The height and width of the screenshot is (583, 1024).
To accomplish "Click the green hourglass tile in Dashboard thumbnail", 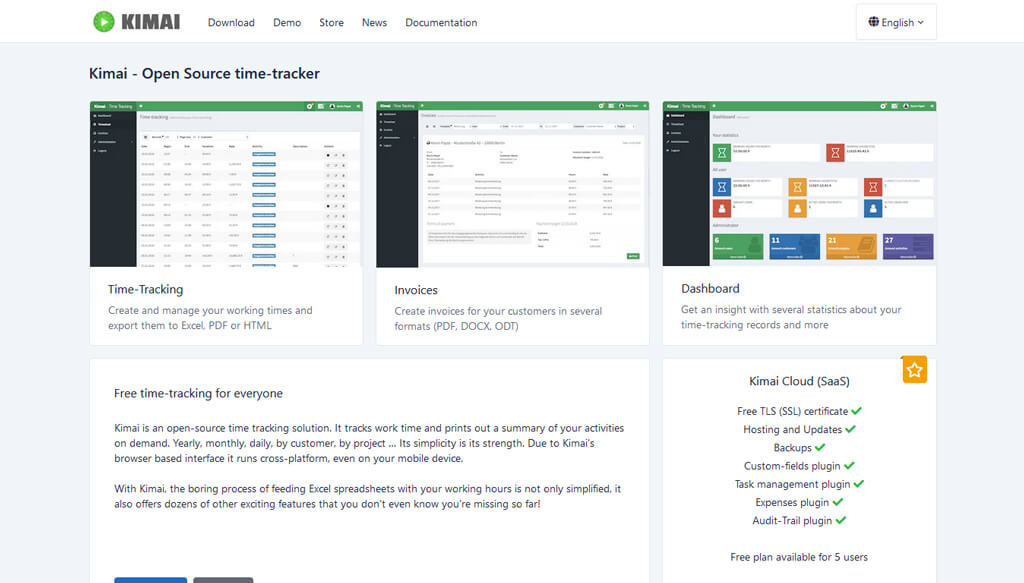I will 722,153.
